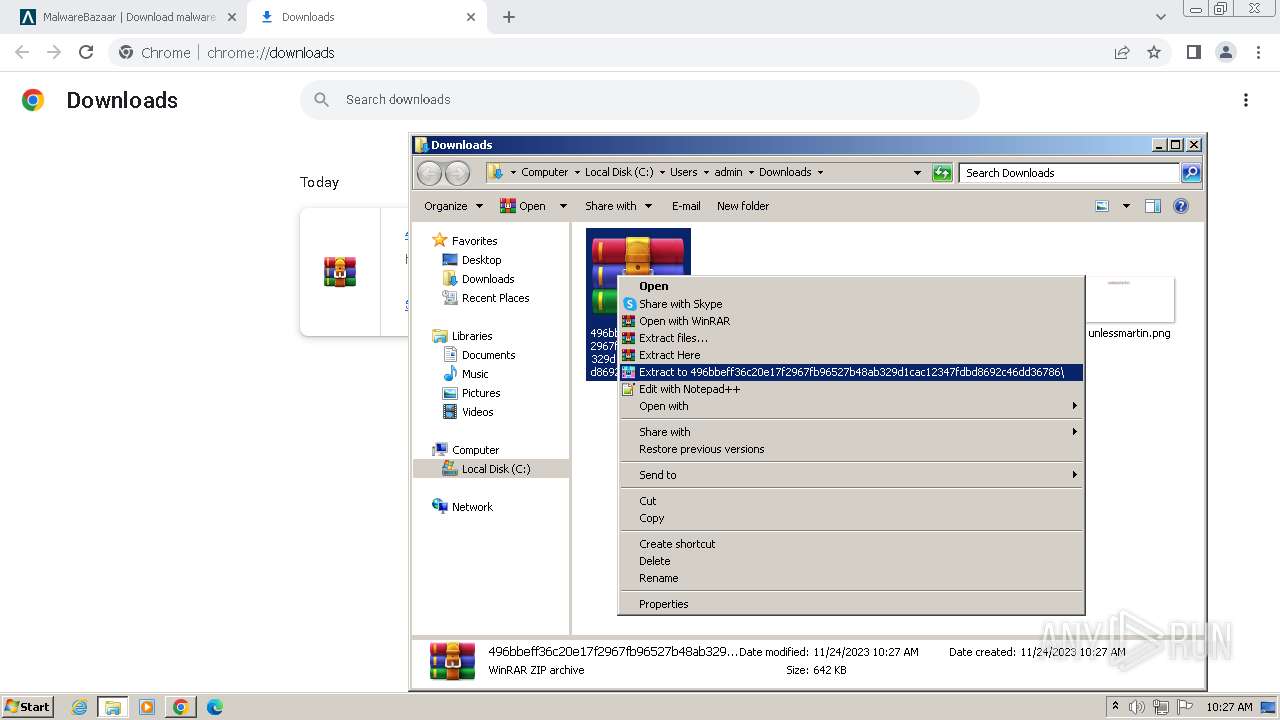Select Documents library

coord(488,355)
